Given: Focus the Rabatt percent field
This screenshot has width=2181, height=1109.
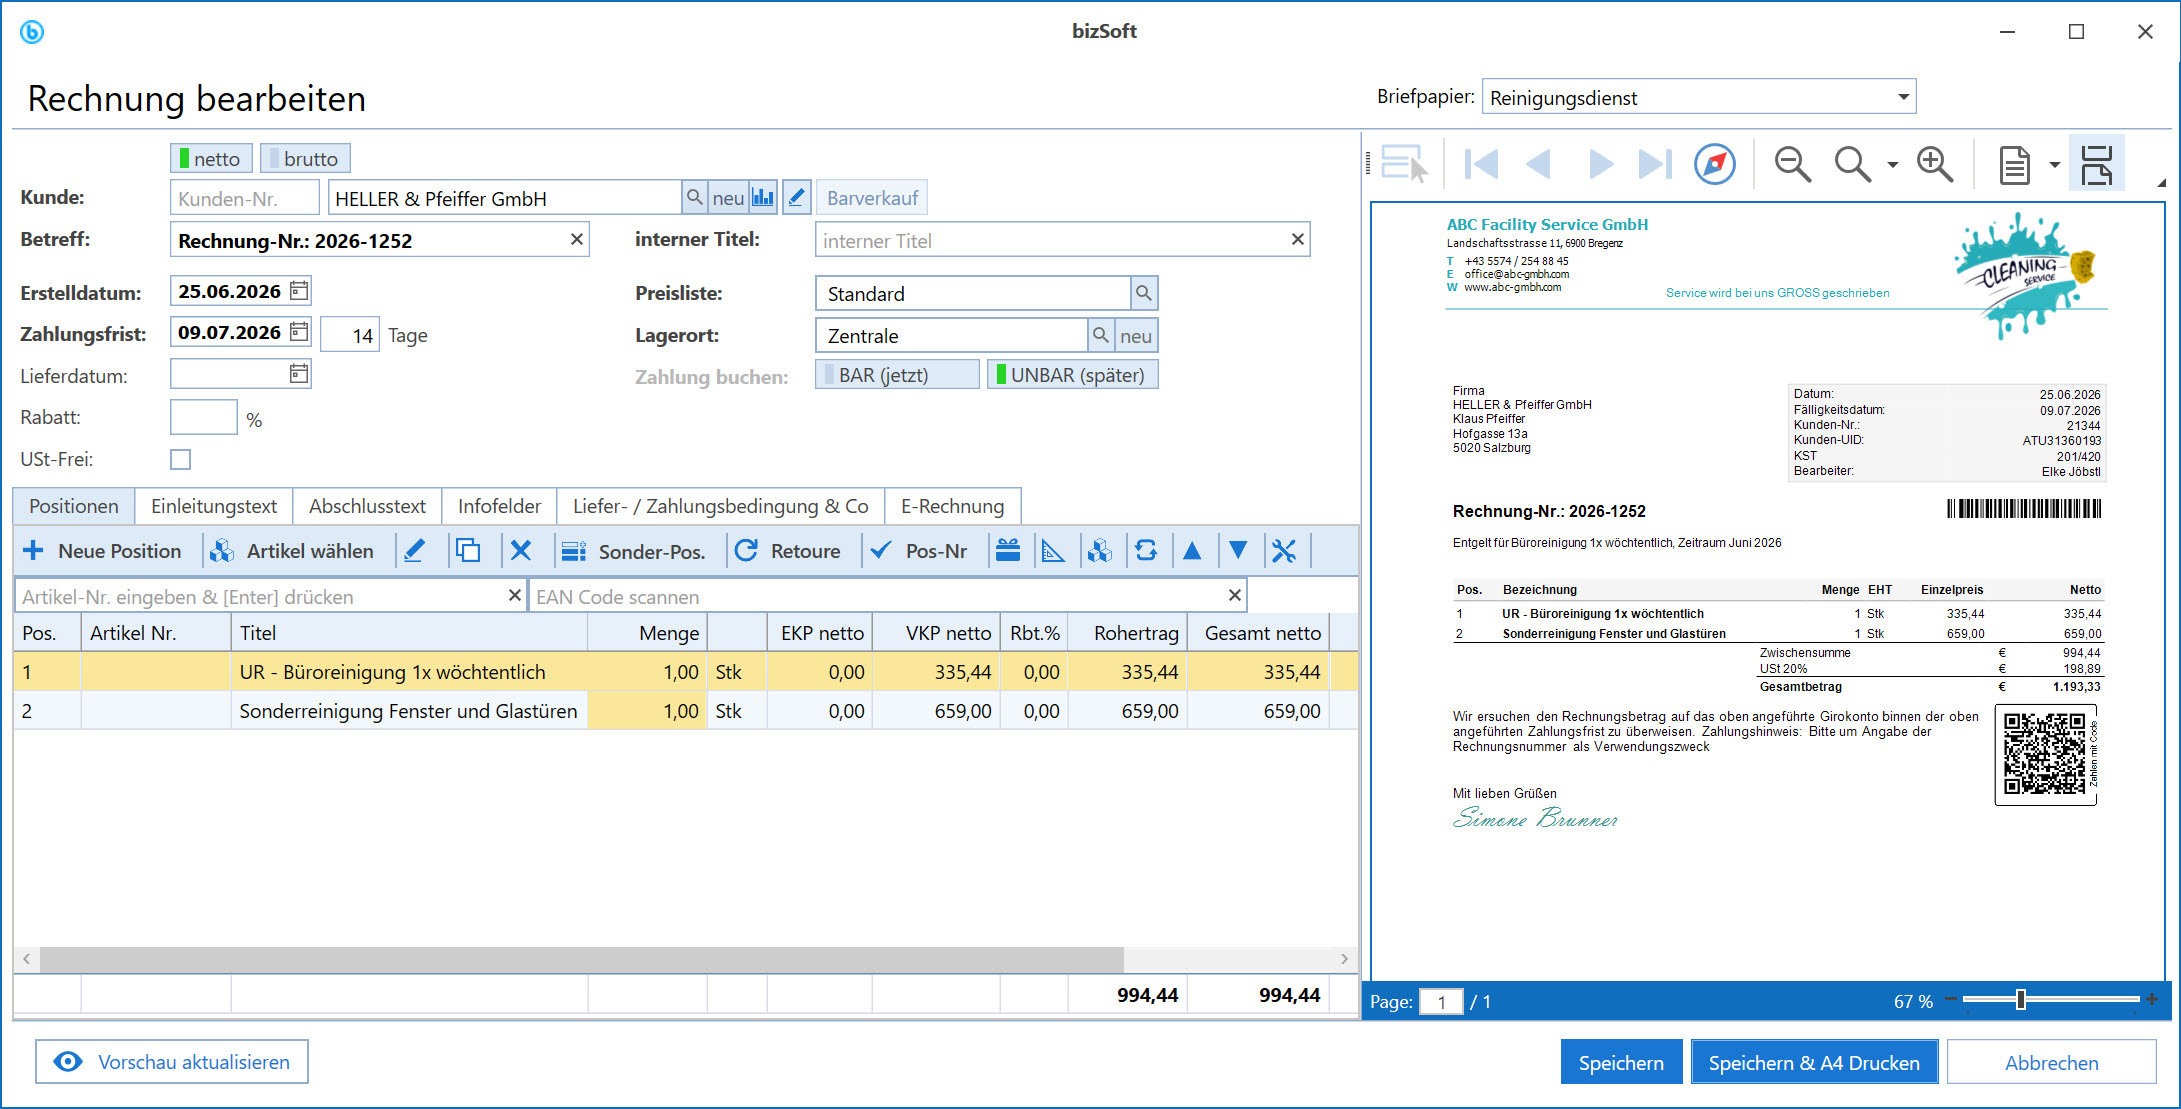Looking at the screenshot, I should [x=203, y=417].
